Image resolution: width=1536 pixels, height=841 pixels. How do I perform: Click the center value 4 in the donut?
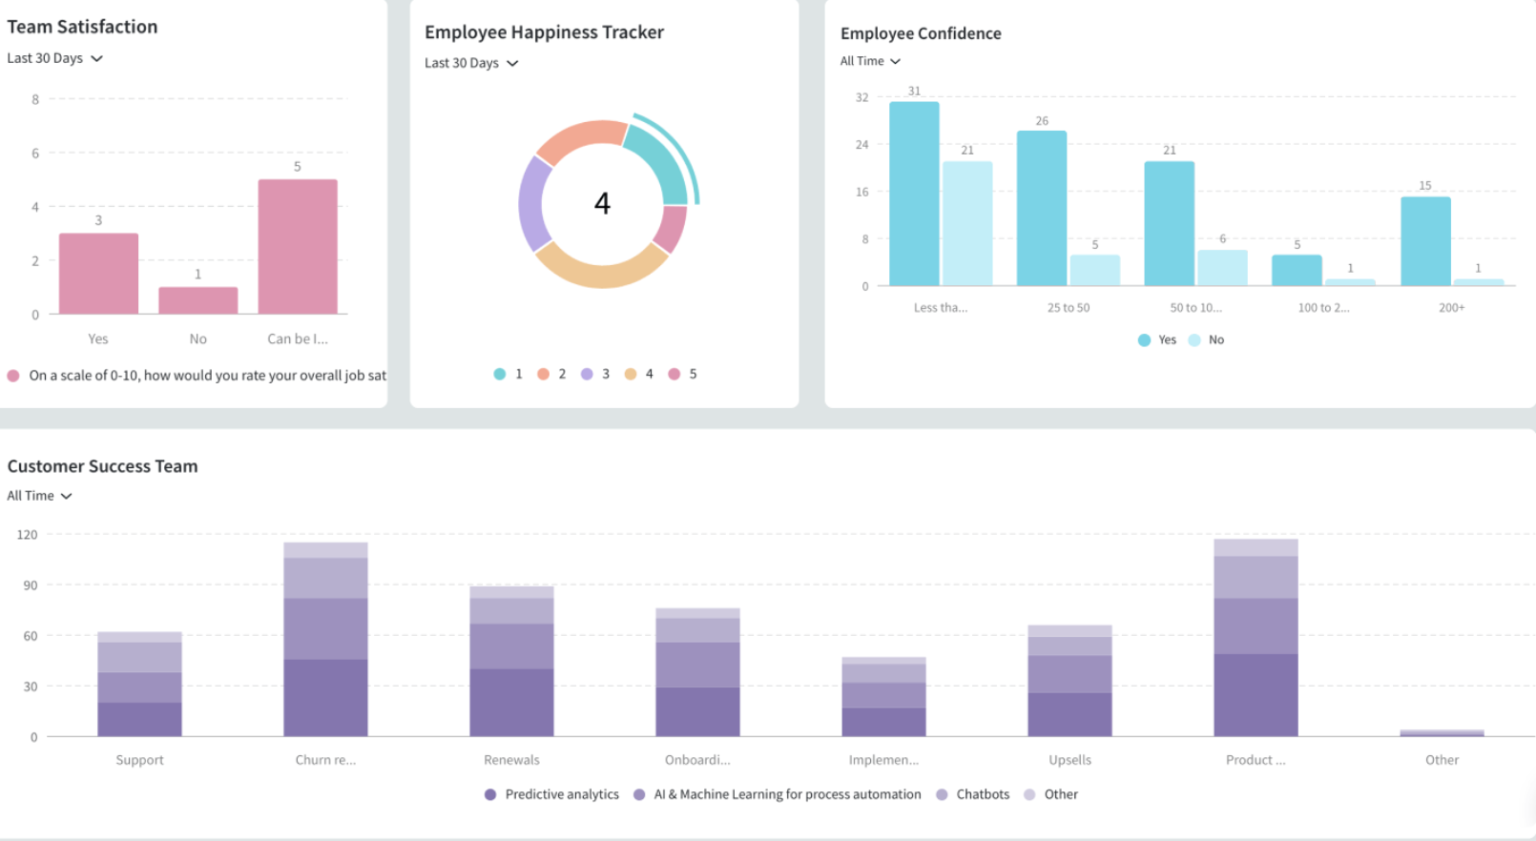coord(602,204)
